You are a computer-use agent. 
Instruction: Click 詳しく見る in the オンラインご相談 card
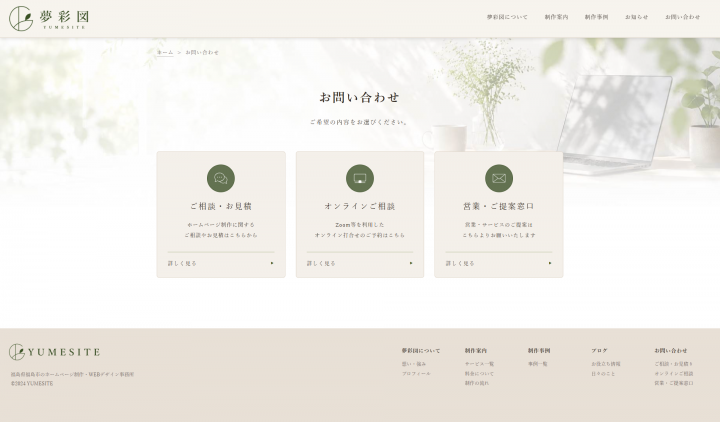point(321,264)
